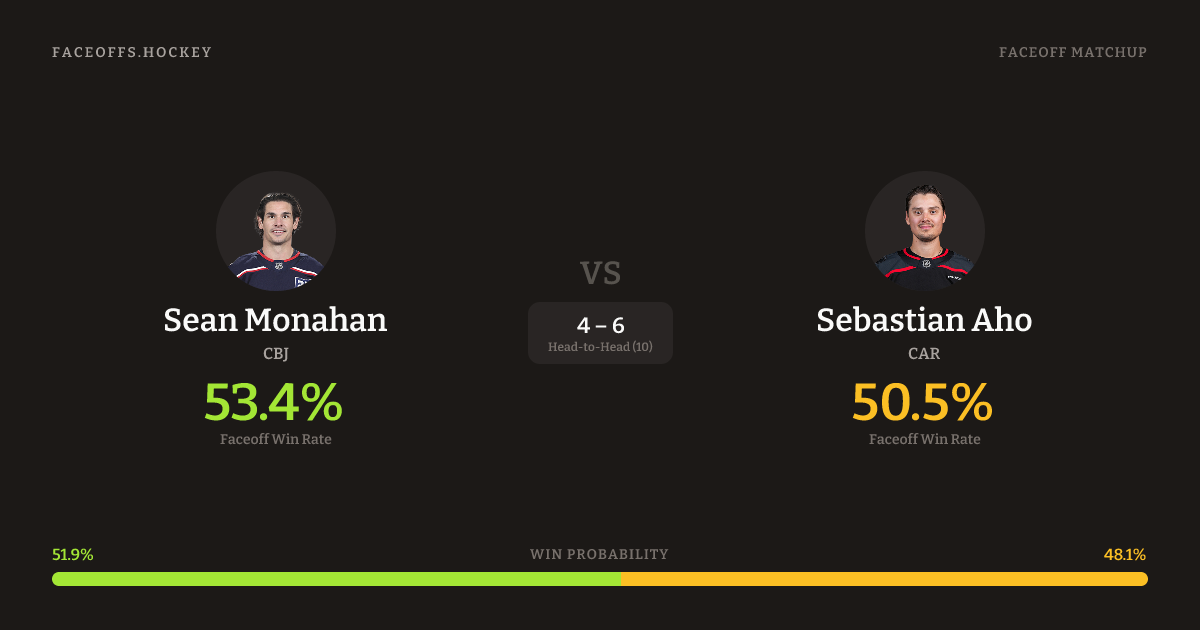Click the 51.9% win probability value
The height and width of the screenshot is (630, 1200).
pos(73,555)
